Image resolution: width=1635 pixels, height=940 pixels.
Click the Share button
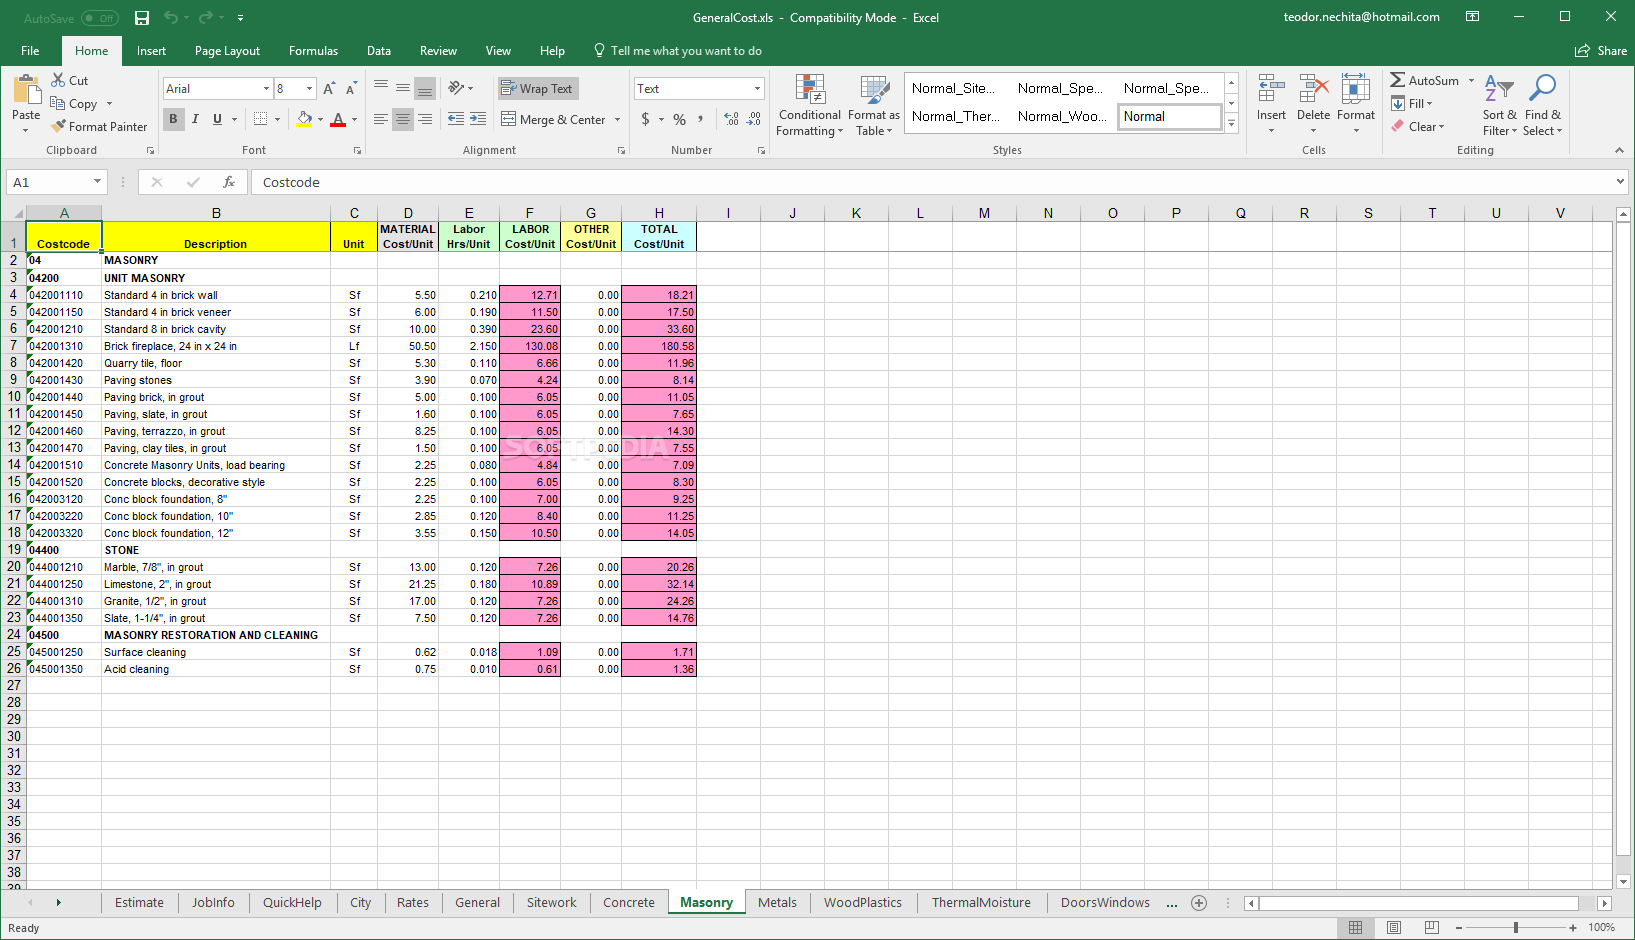click(1601, 51)
